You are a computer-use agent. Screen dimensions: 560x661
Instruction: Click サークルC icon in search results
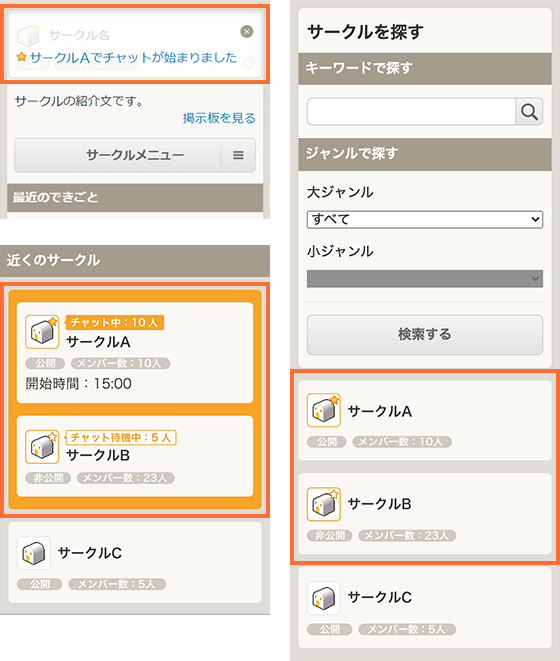point(323,598)
